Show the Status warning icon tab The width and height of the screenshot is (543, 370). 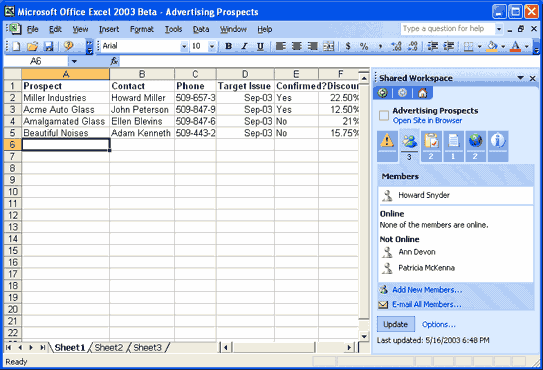click(387, 146)
